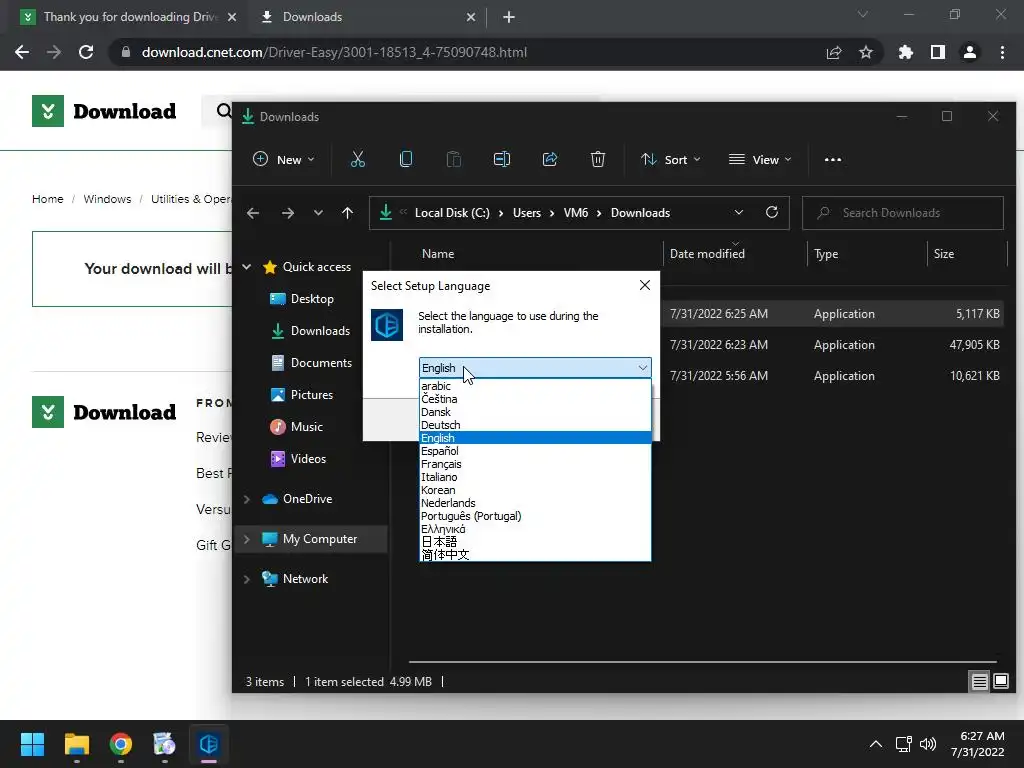Click the Share icon in Explorer toolbar
The width and height of the screenshot is (1024, 768).
click(550, 159)
